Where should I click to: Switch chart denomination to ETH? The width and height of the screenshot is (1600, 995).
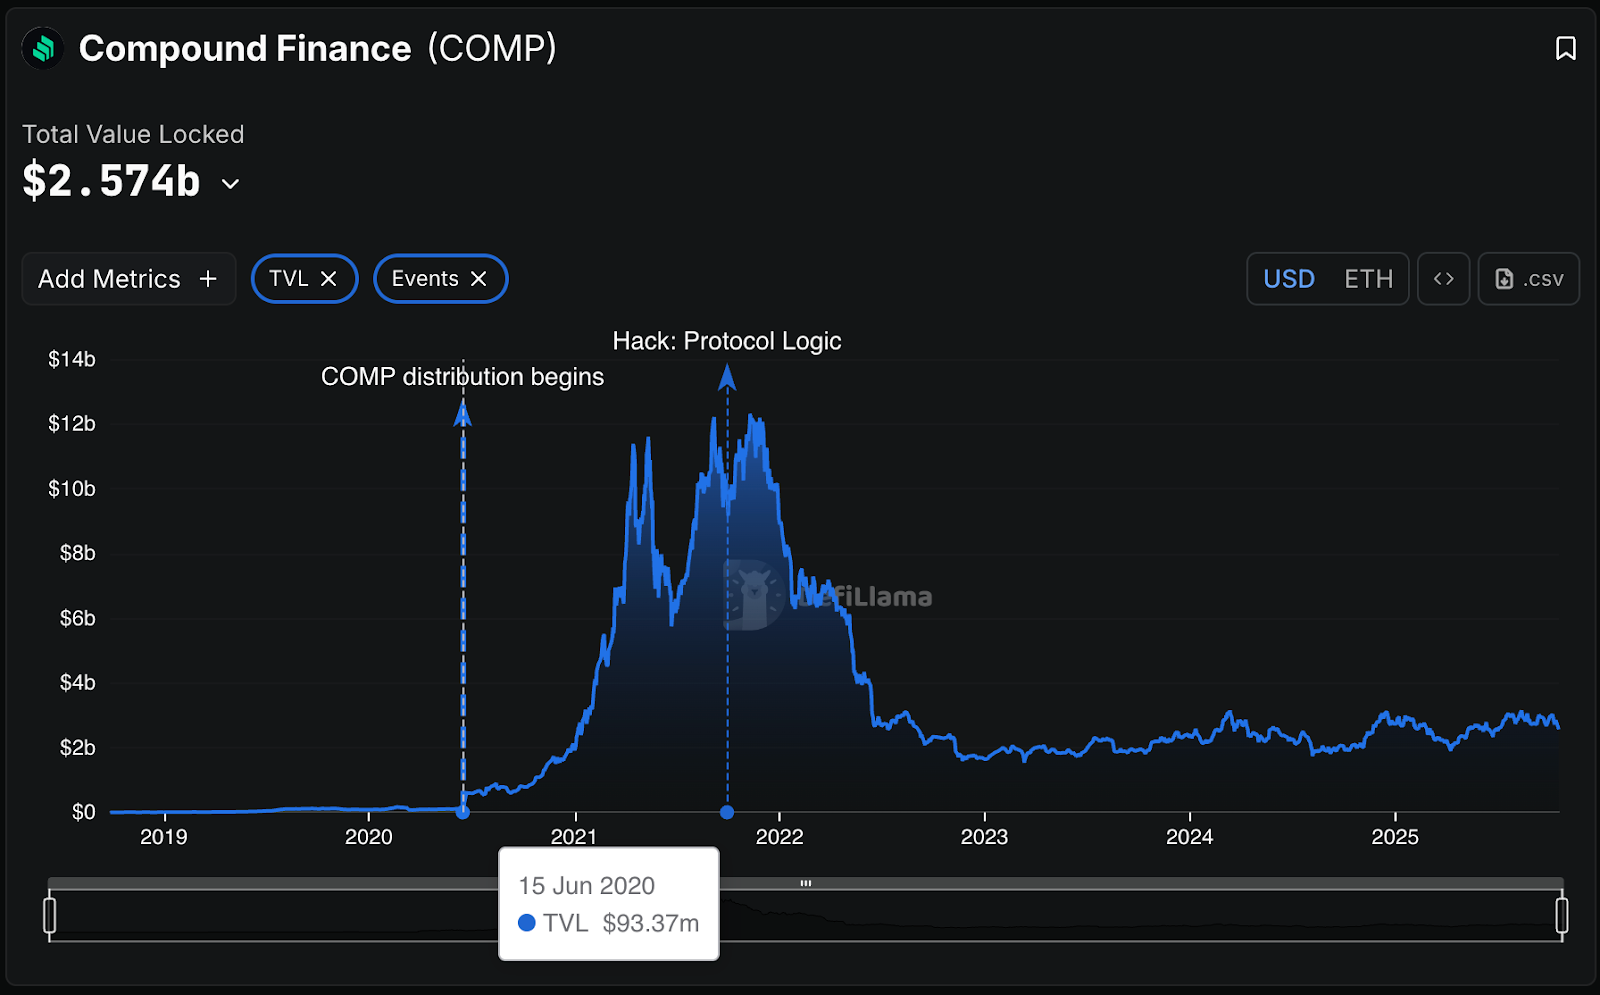[x=1368, y=279]
